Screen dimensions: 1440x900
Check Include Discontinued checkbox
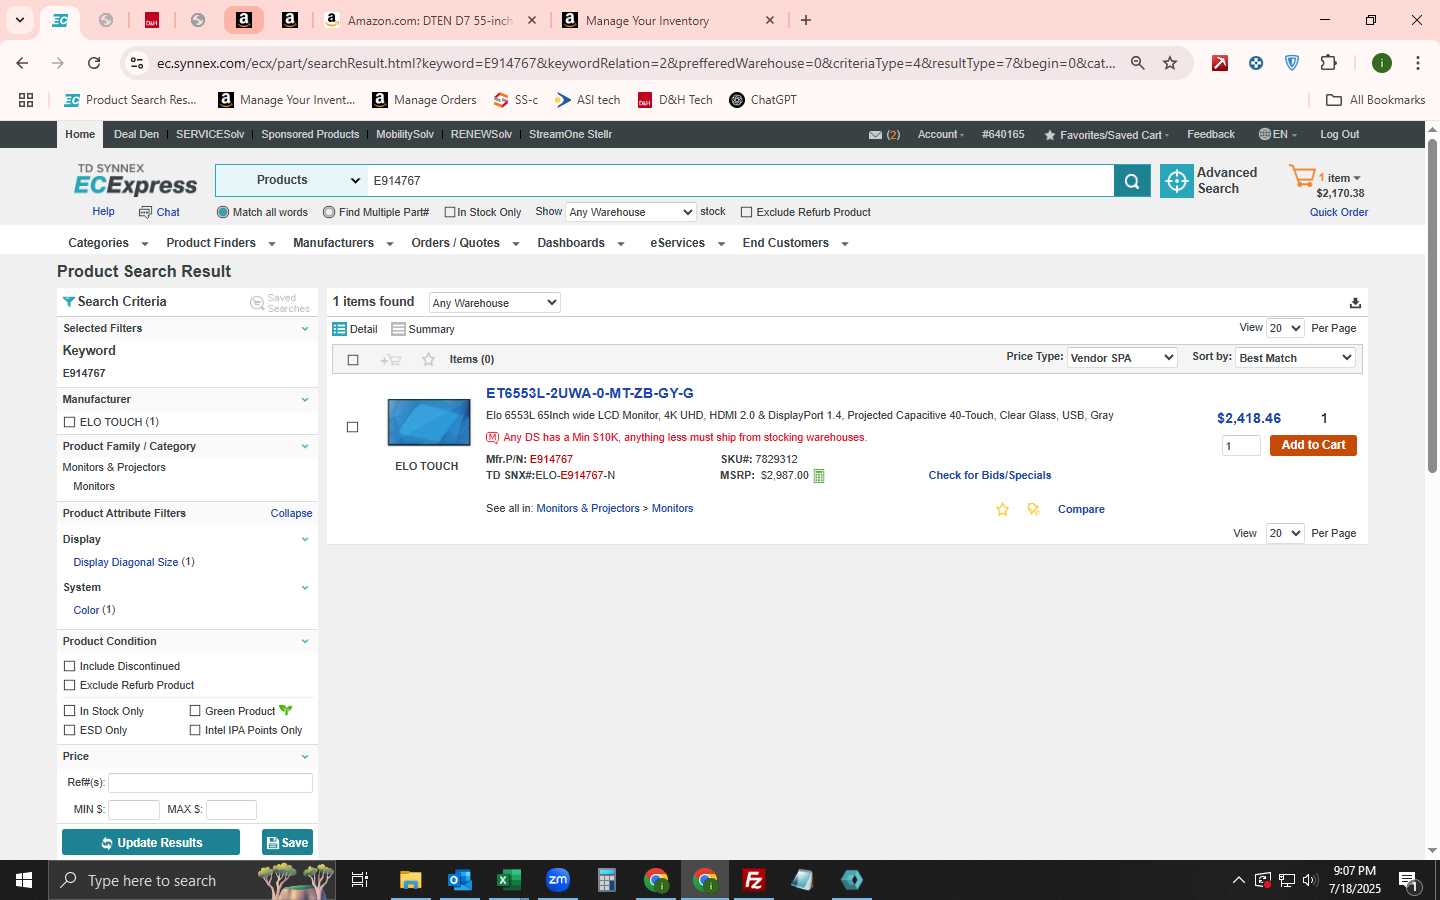coord(69,666)
